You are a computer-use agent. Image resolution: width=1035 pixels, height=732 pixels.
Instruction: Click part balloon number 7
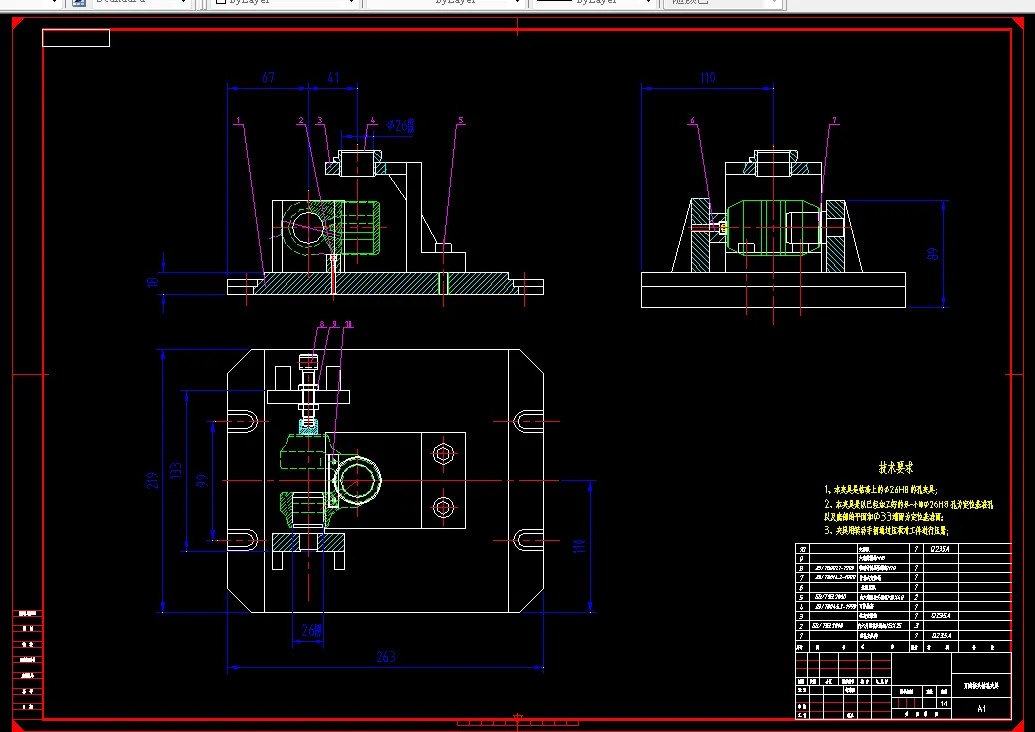pyautogui.click(x=834, y=121)
